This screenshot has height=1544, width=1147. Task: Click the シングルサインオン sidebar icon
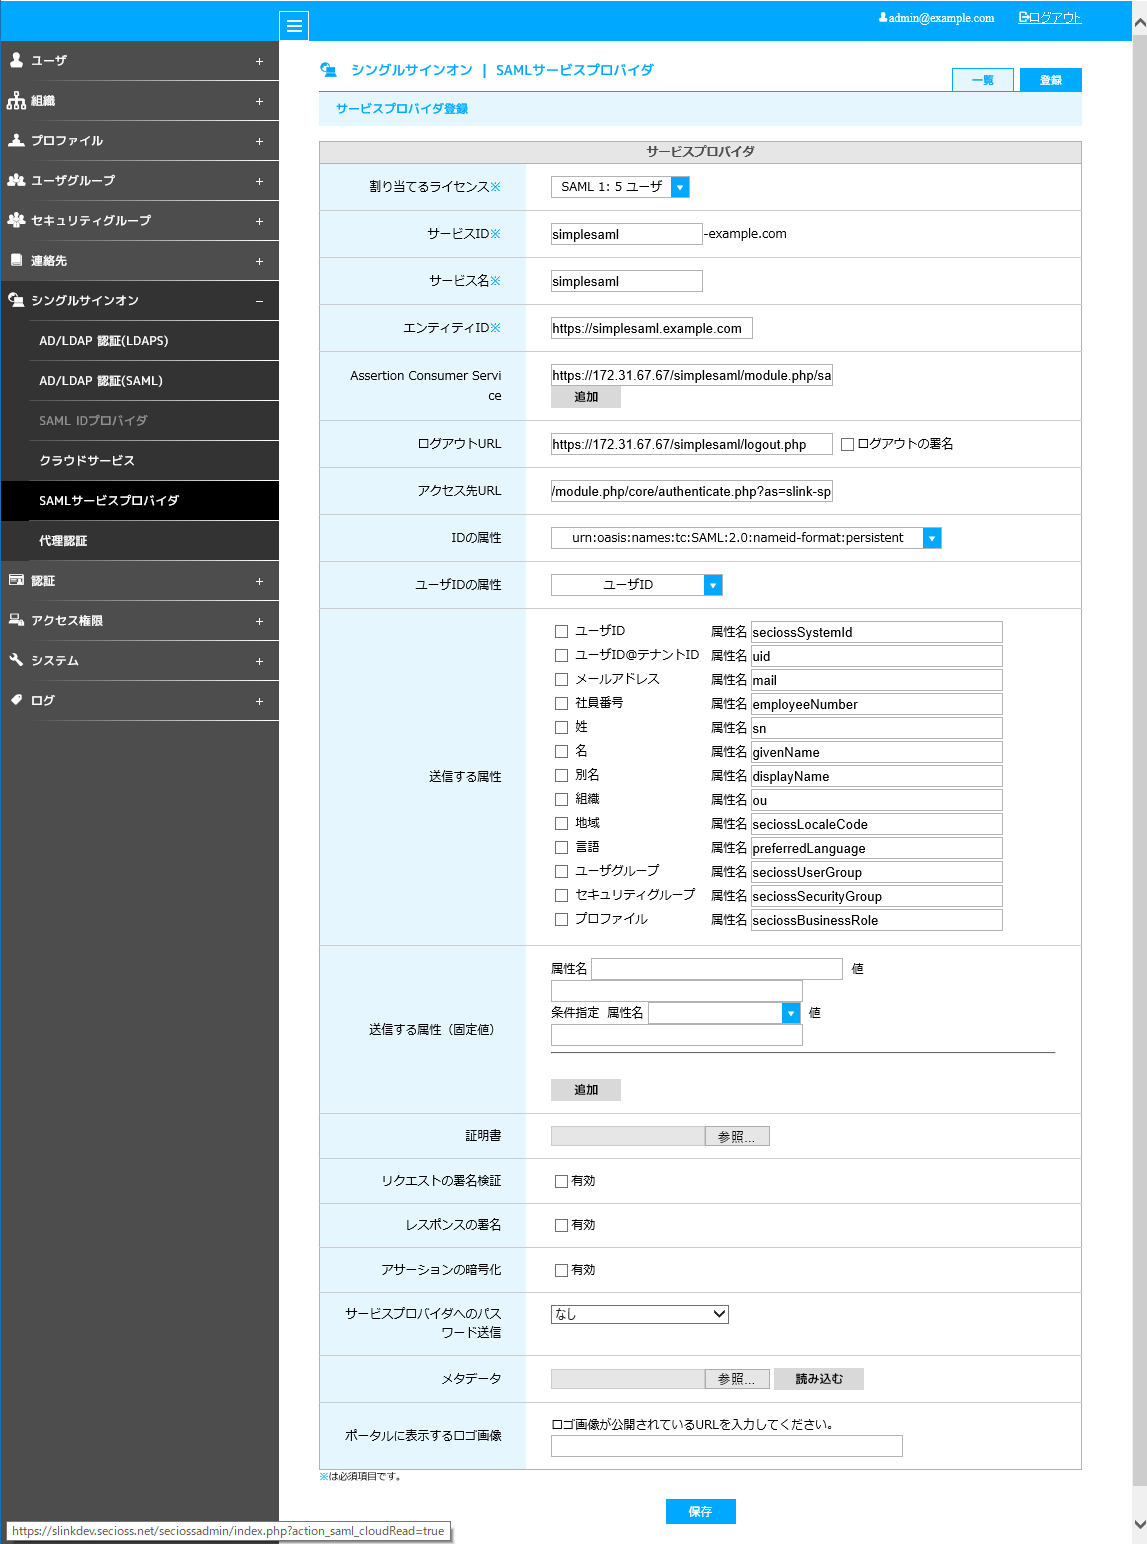point(16,300)
